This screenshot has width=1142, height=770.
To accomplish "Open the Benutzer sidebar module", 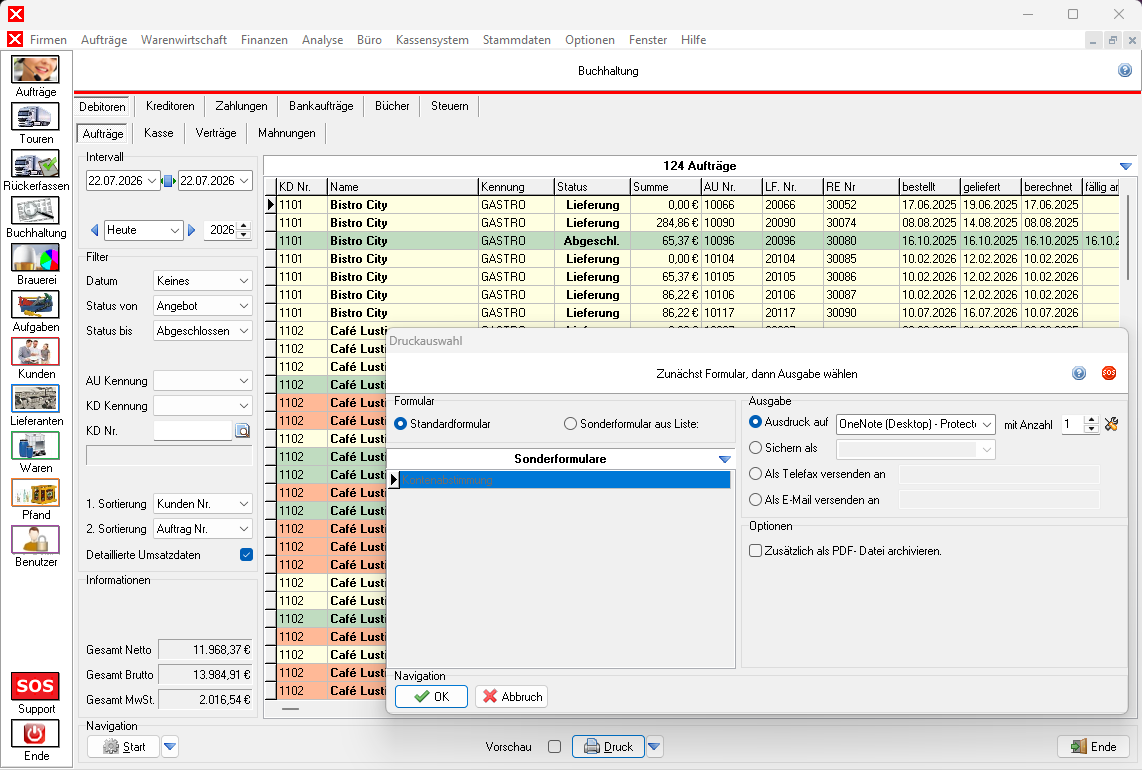I will click(x=35, y=546).
